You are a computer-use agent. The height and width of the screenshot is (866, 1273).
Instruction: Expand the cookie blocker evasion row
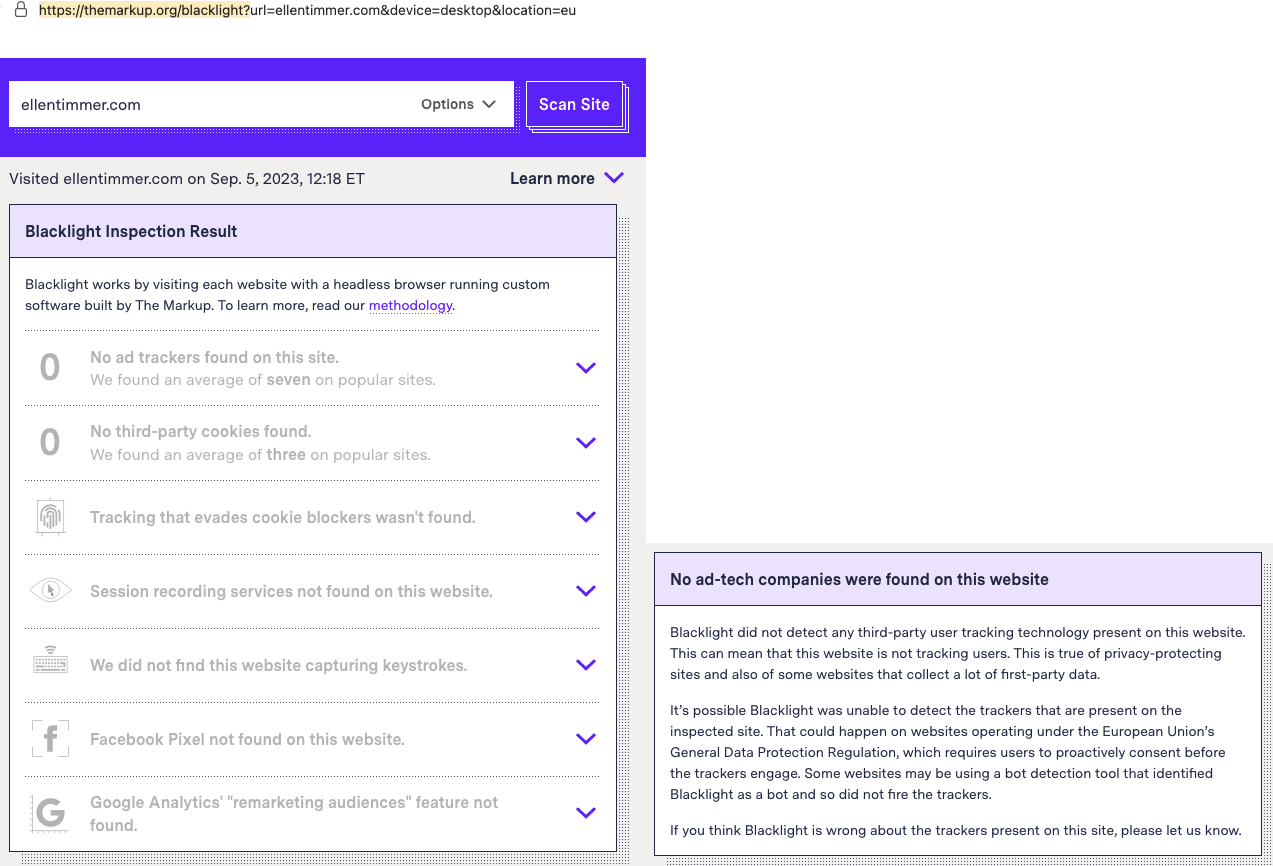click(x=586, y=517)
